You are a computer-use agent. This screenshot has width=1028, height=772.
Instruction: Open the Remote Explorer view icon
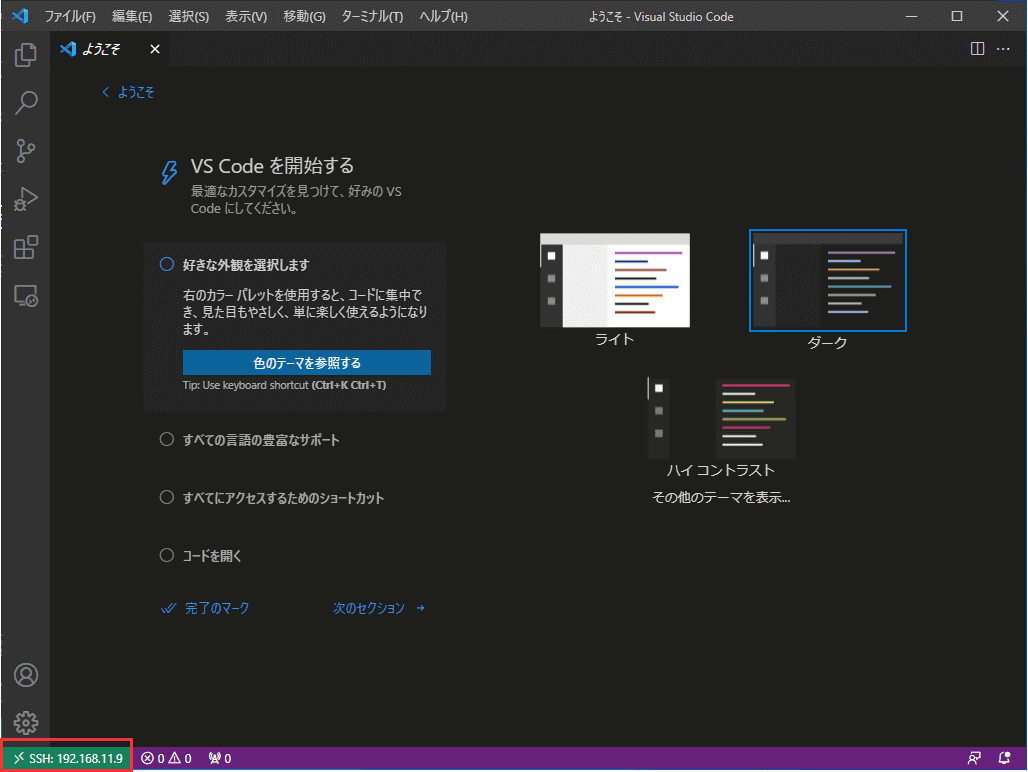coord(26,296)
